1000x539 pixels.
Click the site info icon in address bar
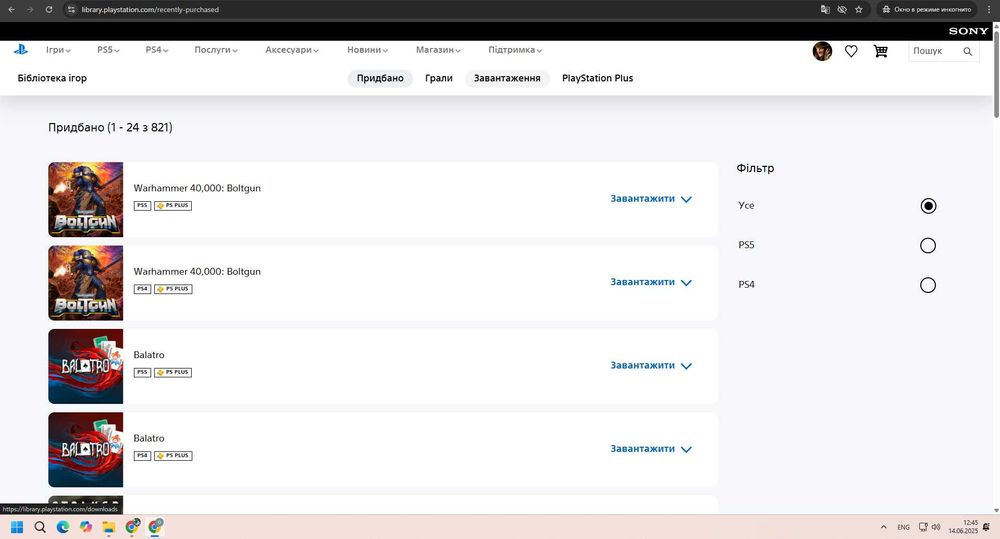(71, 10)
